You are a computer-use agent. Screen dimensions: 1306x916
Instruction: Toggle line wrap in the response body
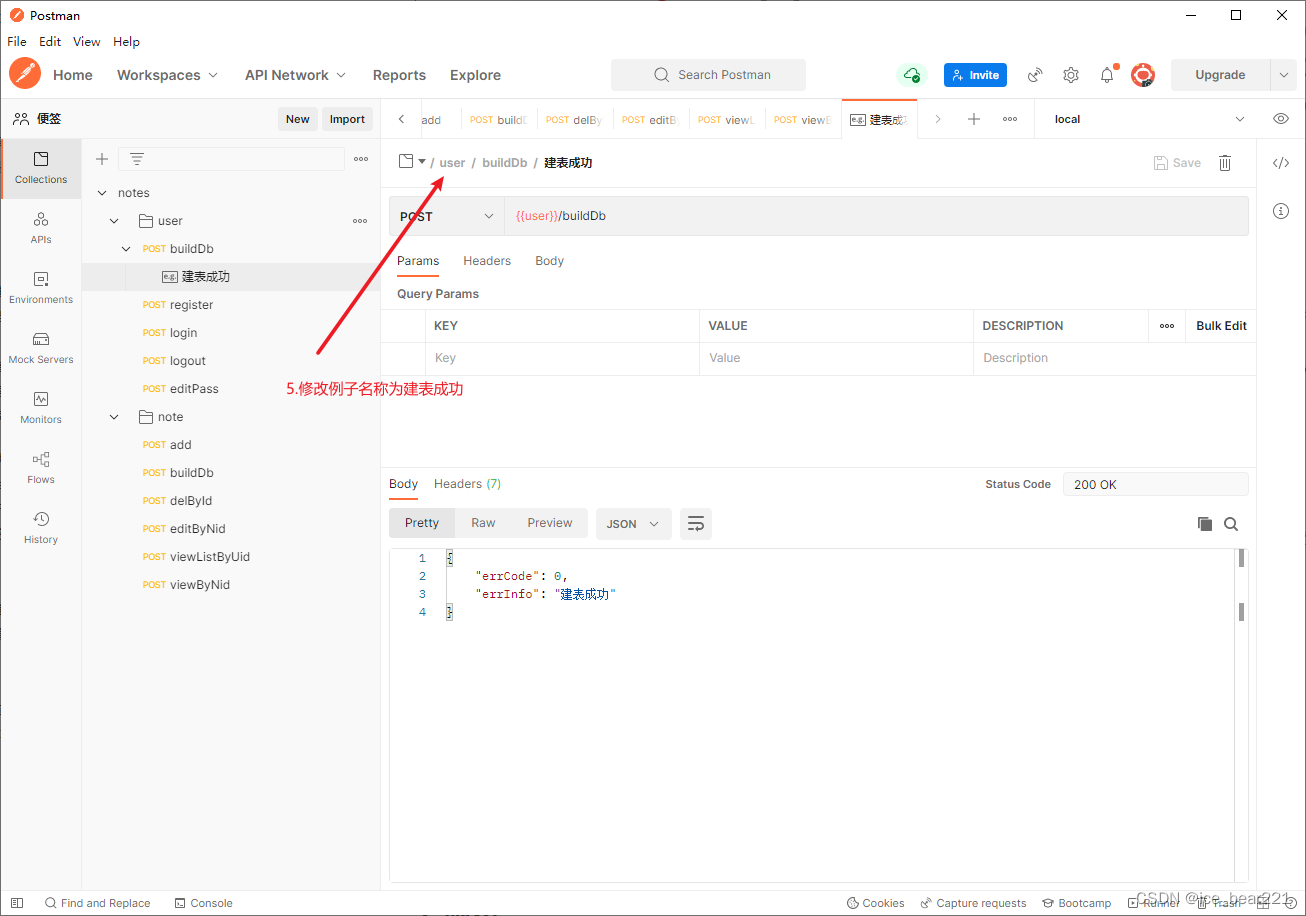(x=696, y=524)
